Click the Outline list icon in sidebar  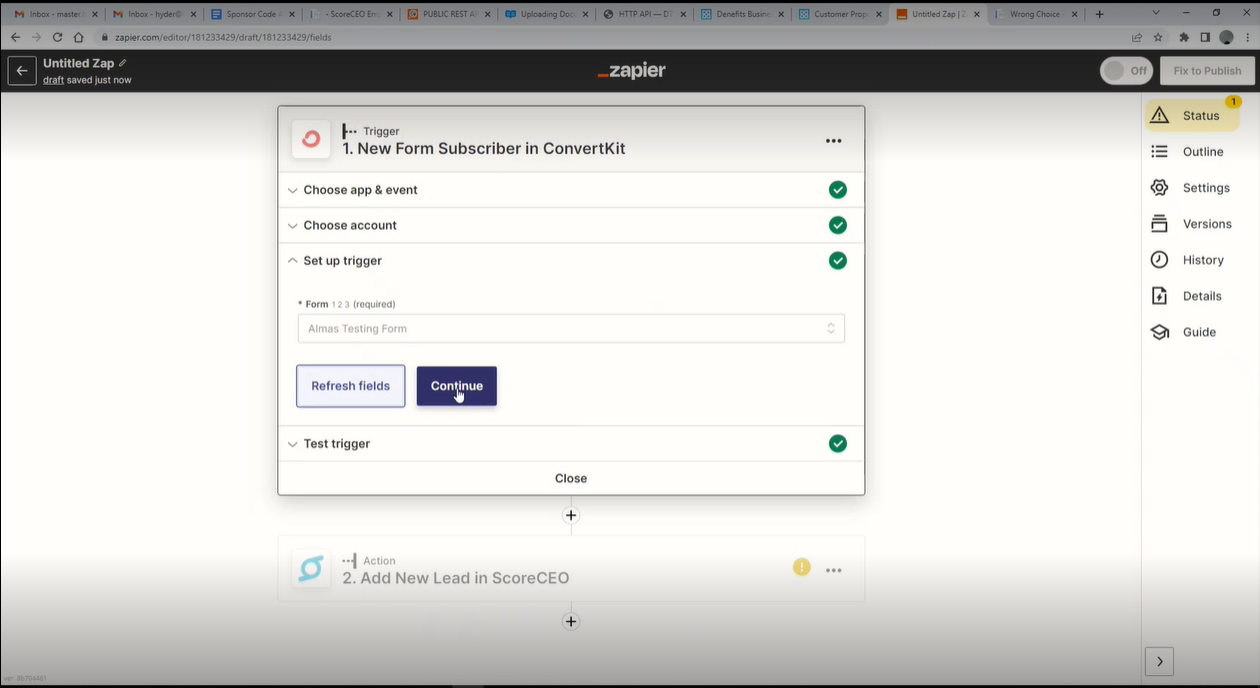pyautogui.click(x=1160, y=151)
